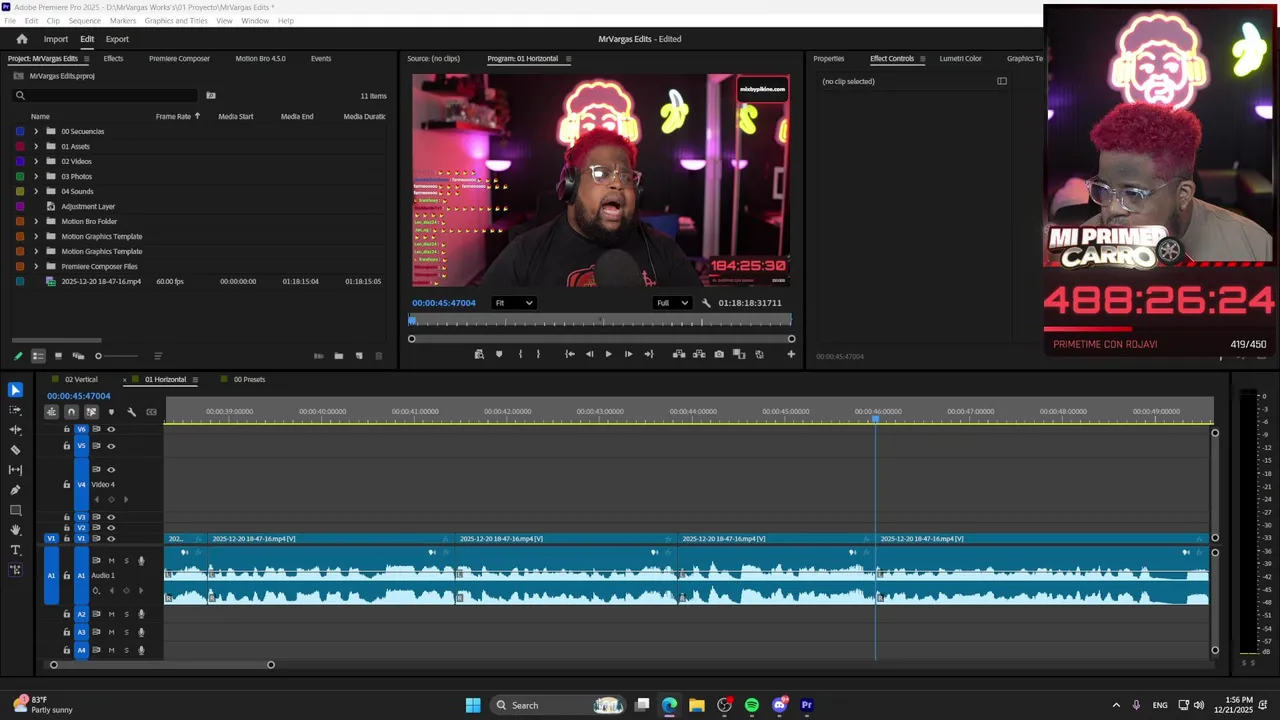Open the Sequence menu
This screenshot has width=1280, height=720.
click(84, 21)
